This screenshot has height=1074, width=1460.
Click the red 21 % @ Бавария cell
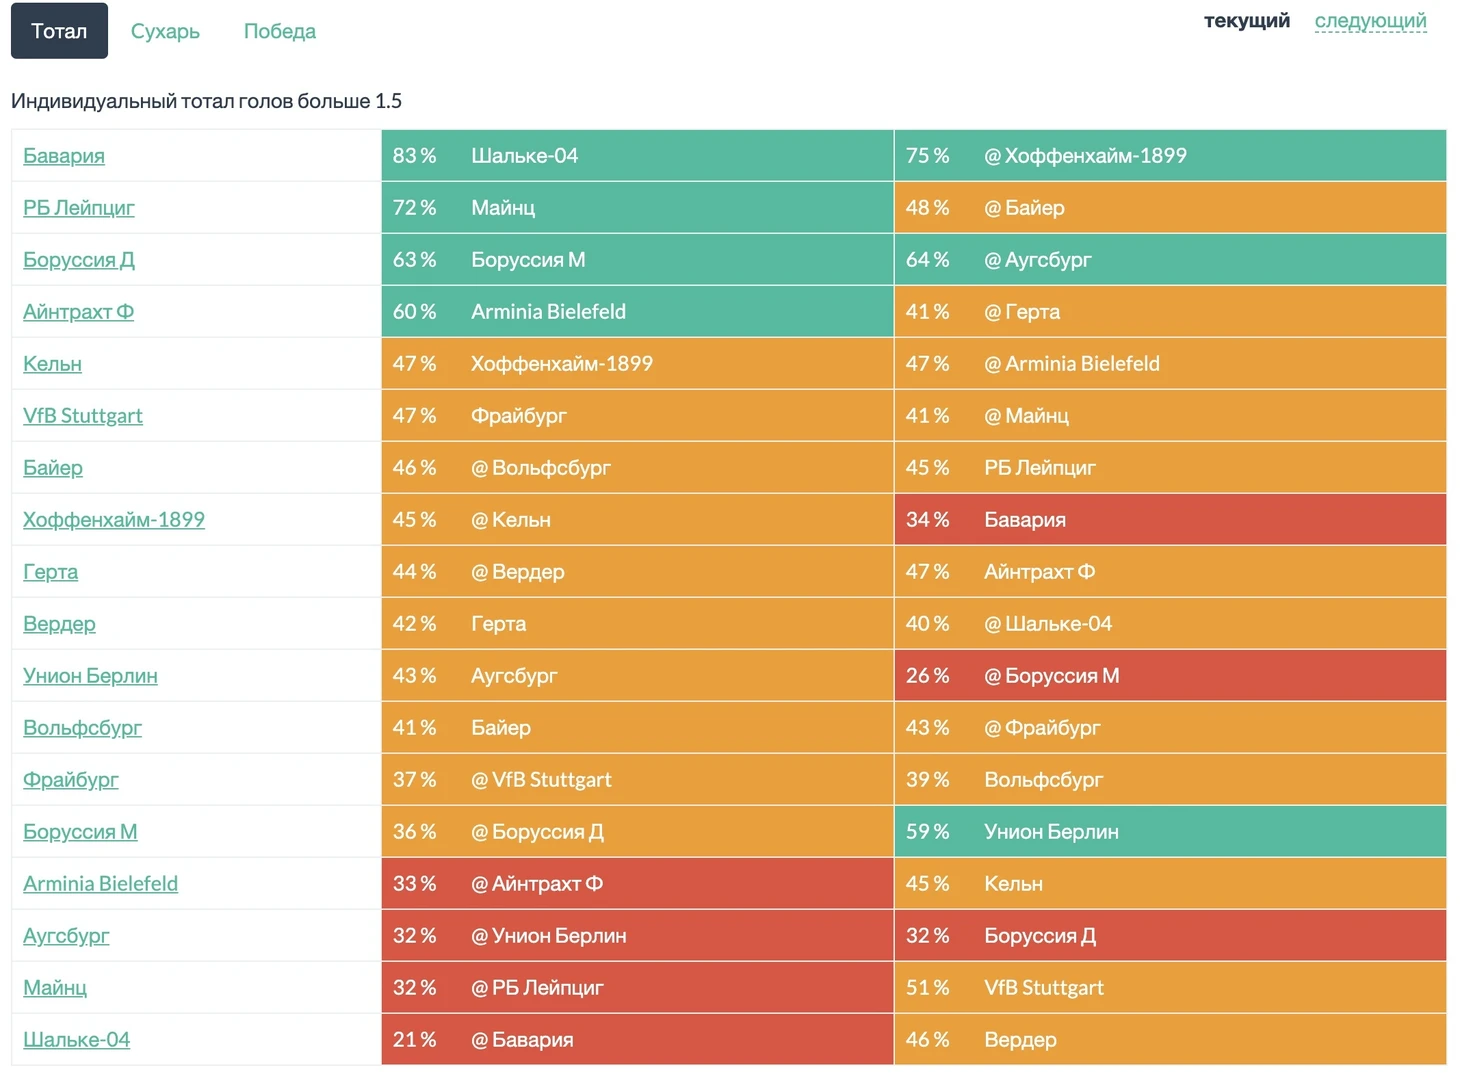[x=637, y=1040]
